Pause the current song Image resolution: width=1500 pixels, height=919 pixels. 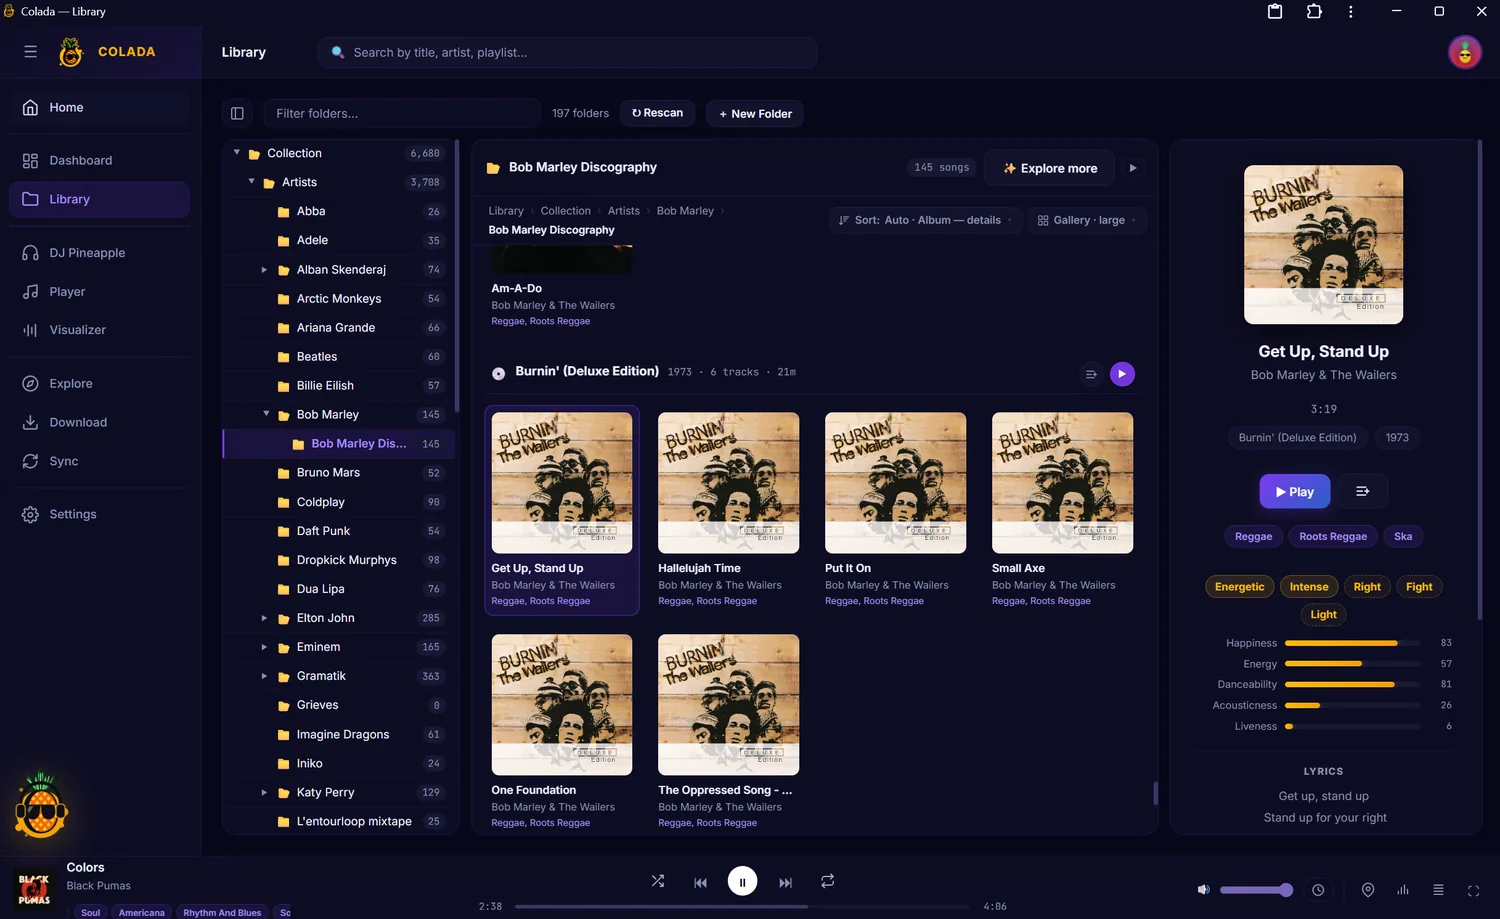tap(742, 881)
